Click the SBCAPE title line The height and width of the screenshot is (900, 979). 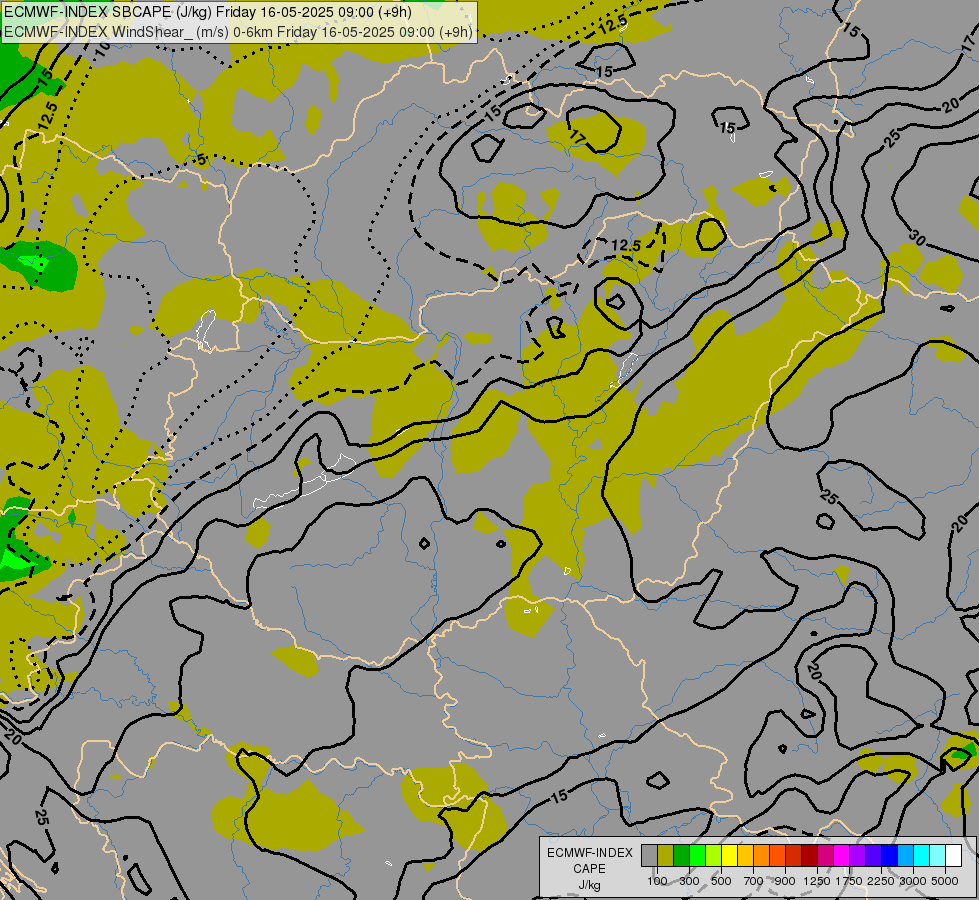click(x=207, y=12)
